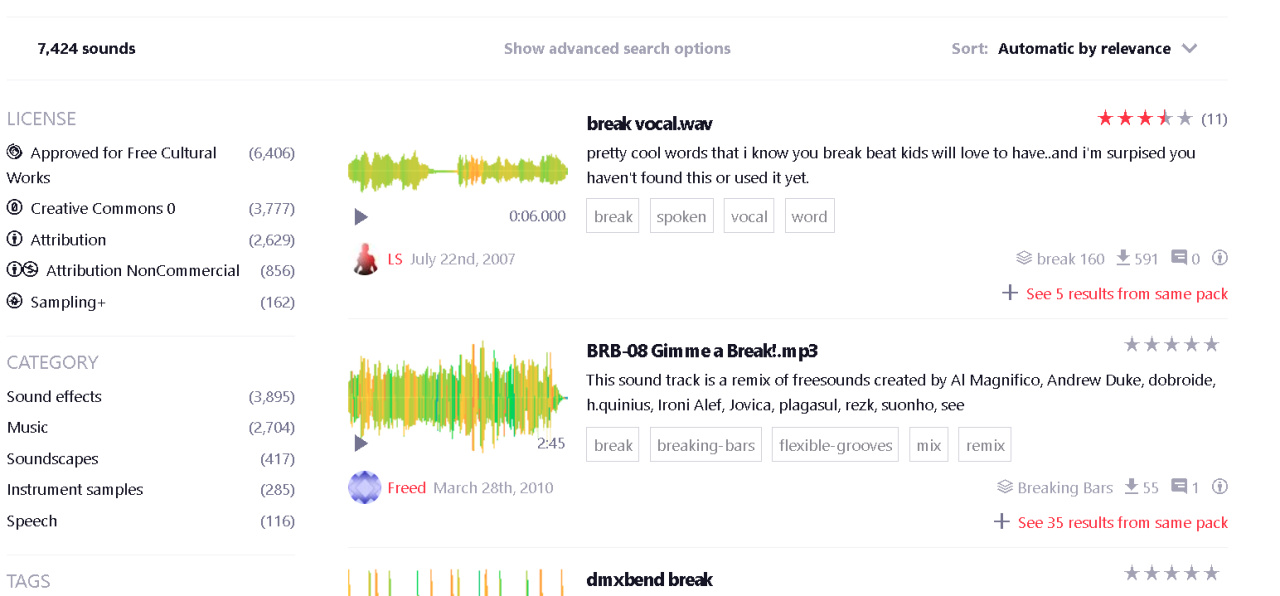Click the flexible-grooves tag

tap(835, 445)
